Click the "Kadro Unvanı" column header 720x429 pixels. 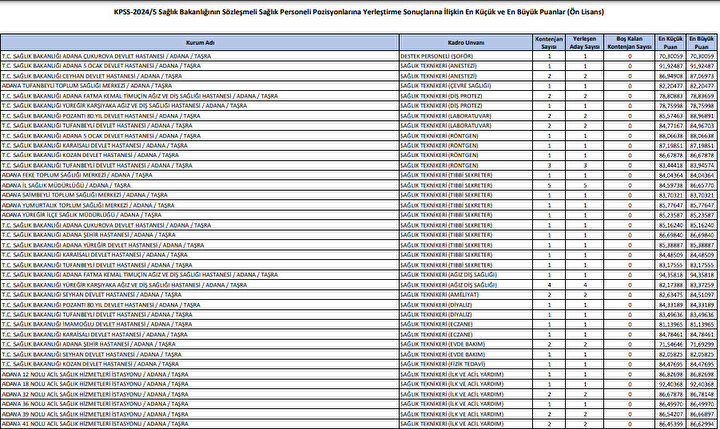[466, 42]
